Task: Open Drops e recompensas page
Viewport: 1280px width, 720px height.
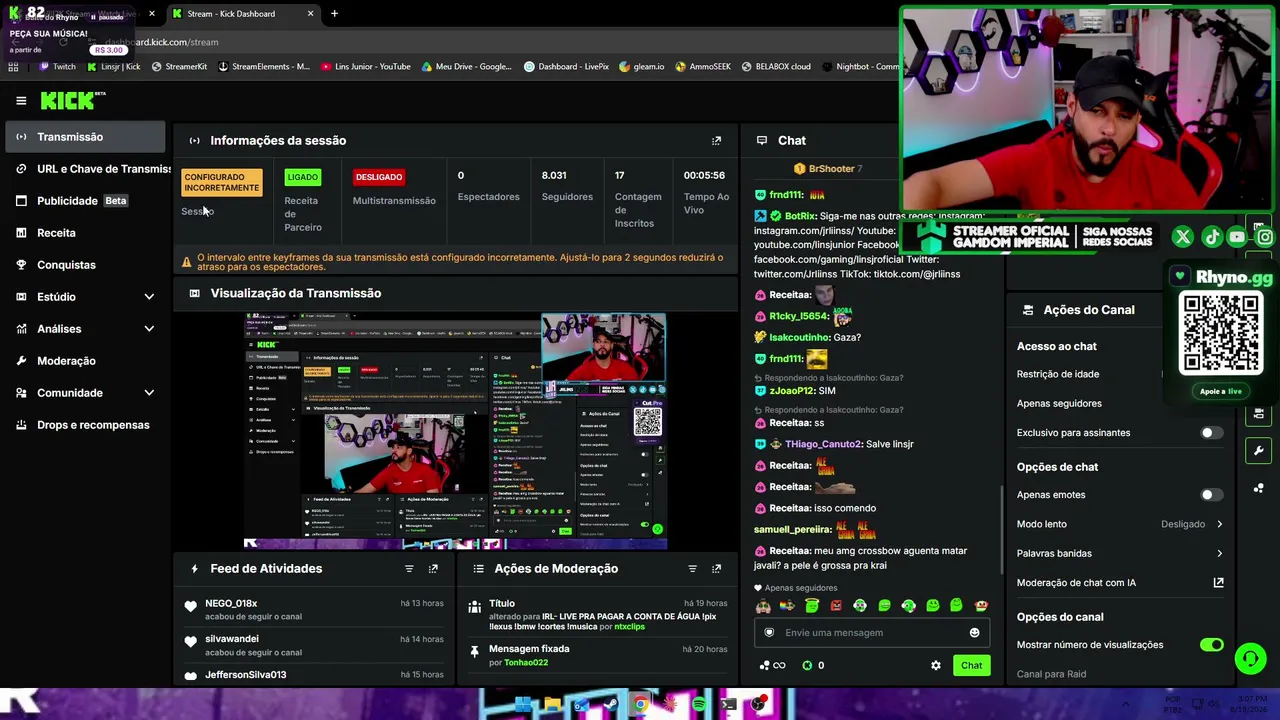Action: click(x=85, y=425)
